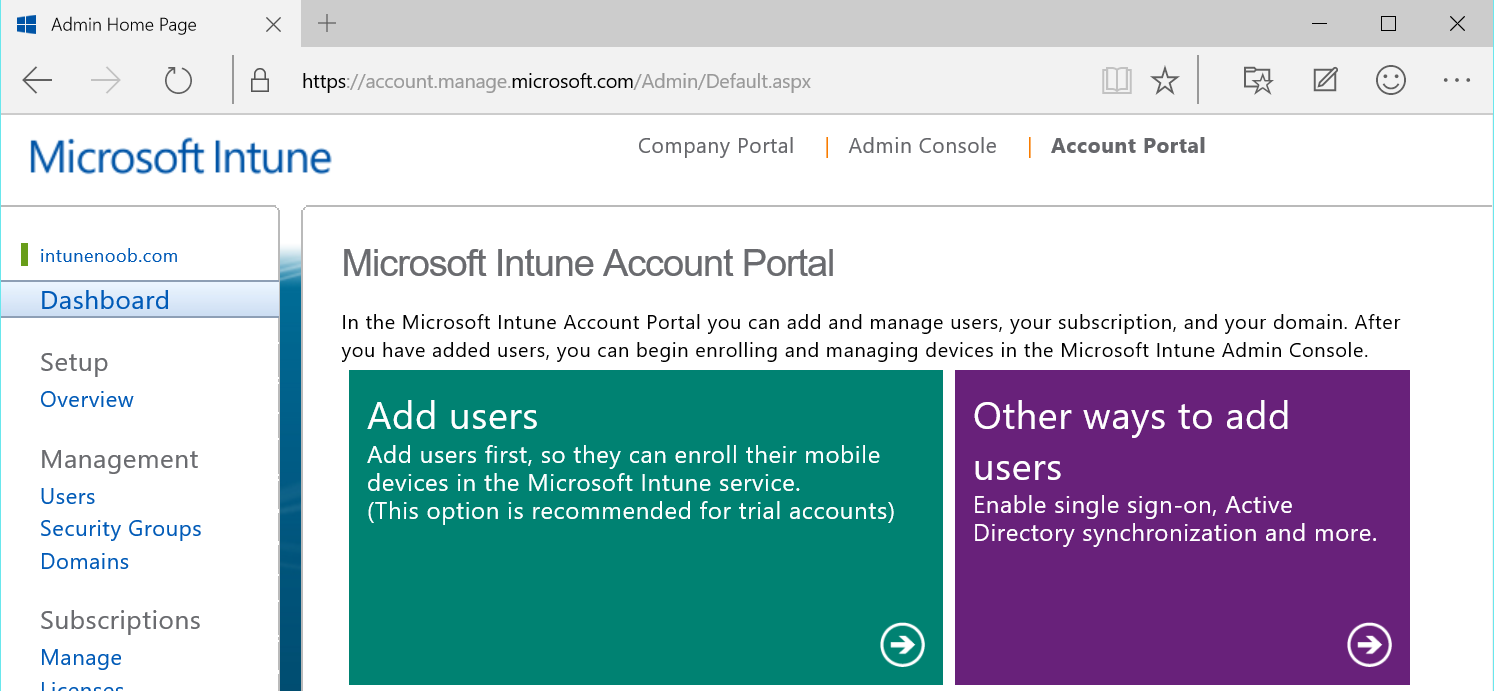1494x691 pixels.
Task: Open Reading view book icon
Action: click(1116, 81)
